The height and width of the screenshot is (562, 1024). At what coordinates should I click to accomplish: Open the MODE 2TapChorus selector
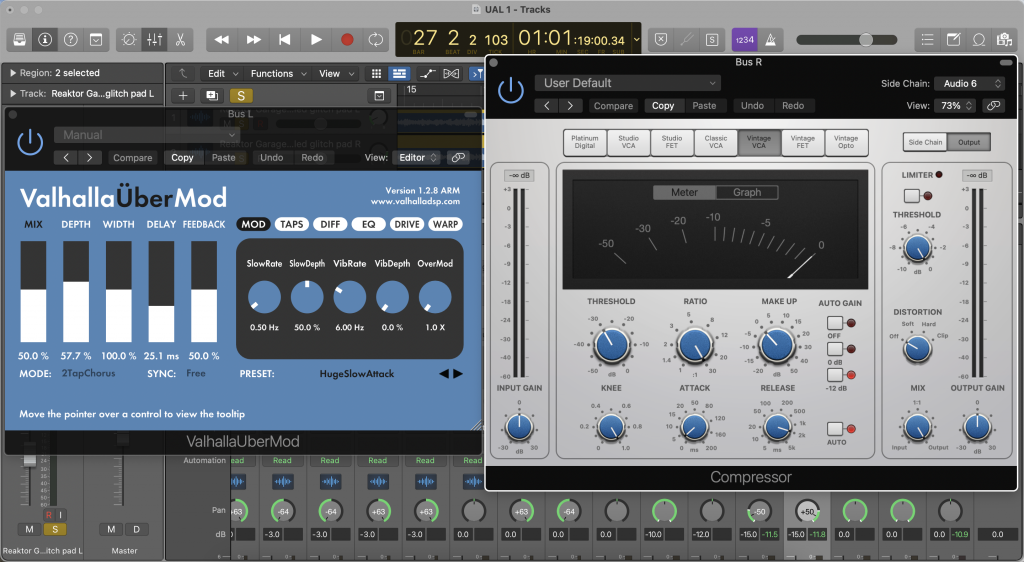(88, 373)
